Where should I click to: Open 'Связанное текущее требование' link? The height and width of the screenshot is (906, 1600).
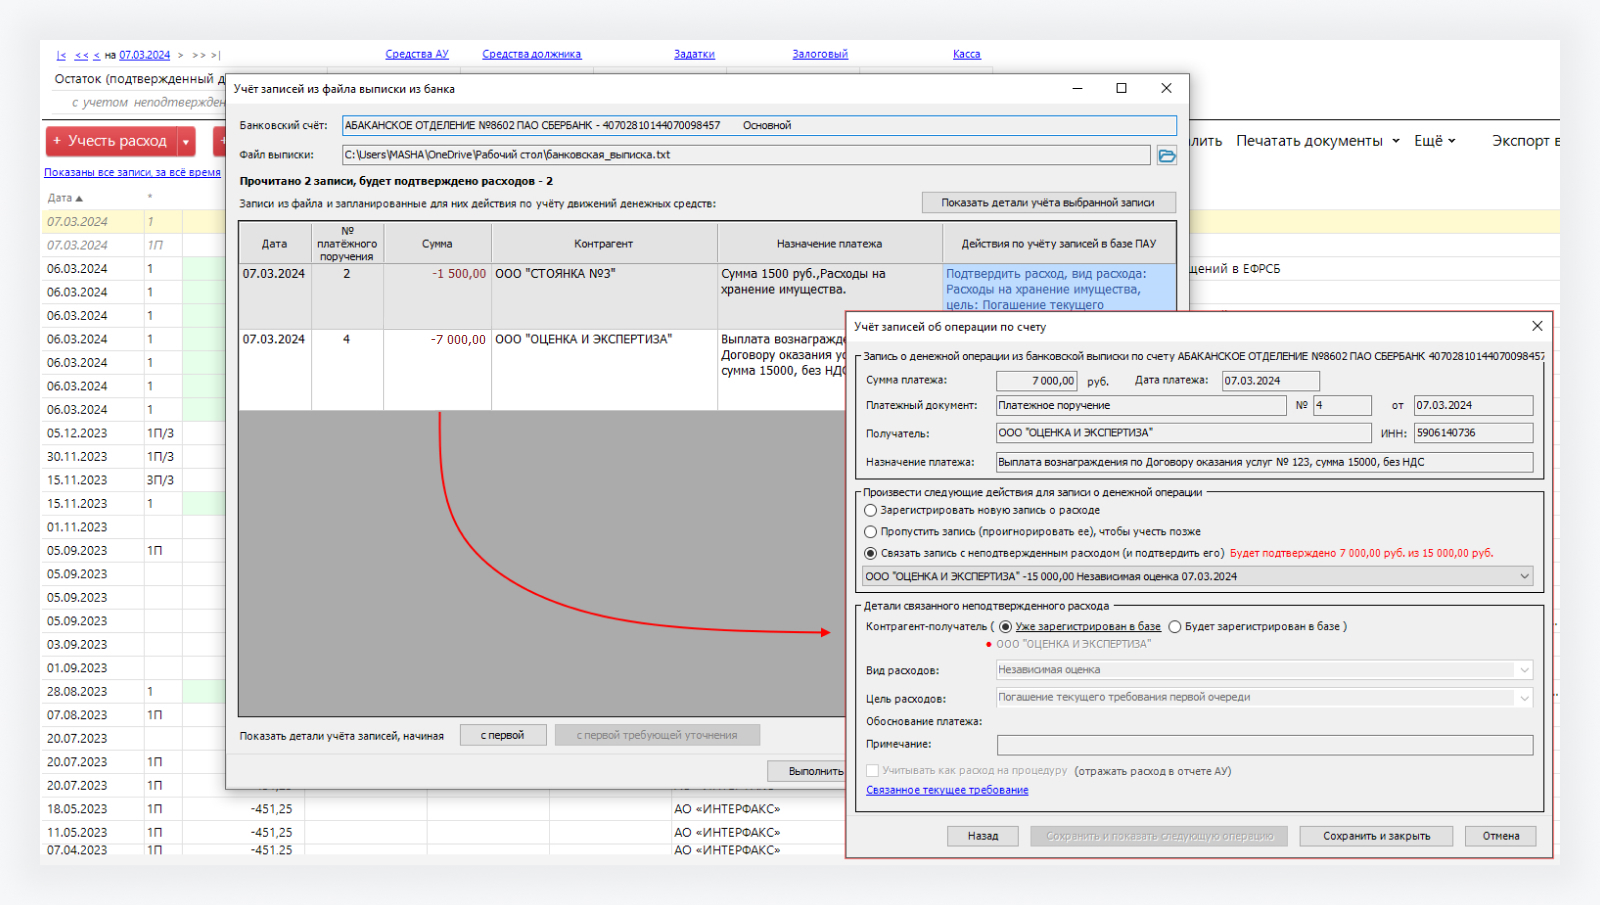(947, 790)
